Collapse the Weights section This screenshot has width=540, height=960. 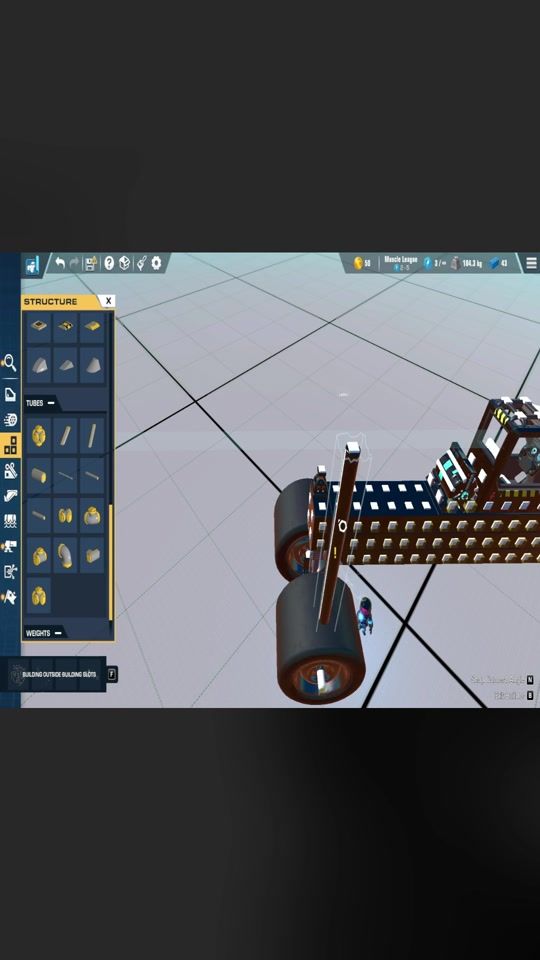[x=58, y=632]
